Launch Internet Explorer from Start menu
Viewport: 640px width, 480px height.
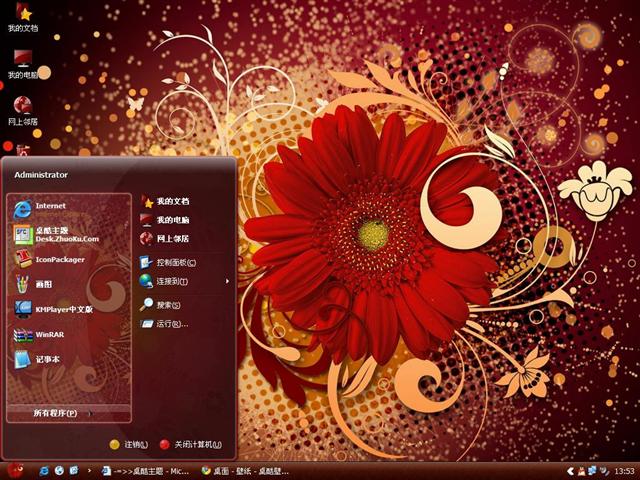[x=69, y=207]
